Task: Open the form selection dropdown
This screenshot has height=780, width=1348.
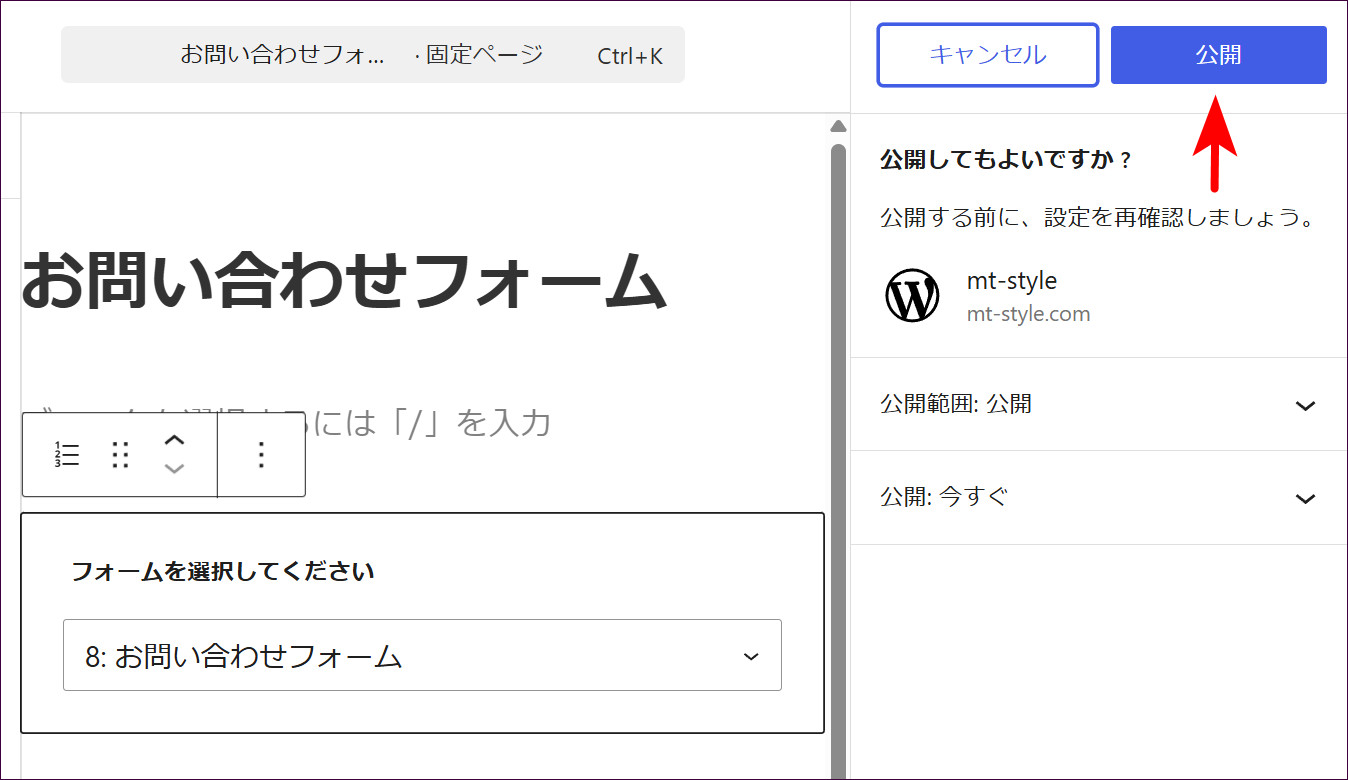Action: click(x=422, y=655)
